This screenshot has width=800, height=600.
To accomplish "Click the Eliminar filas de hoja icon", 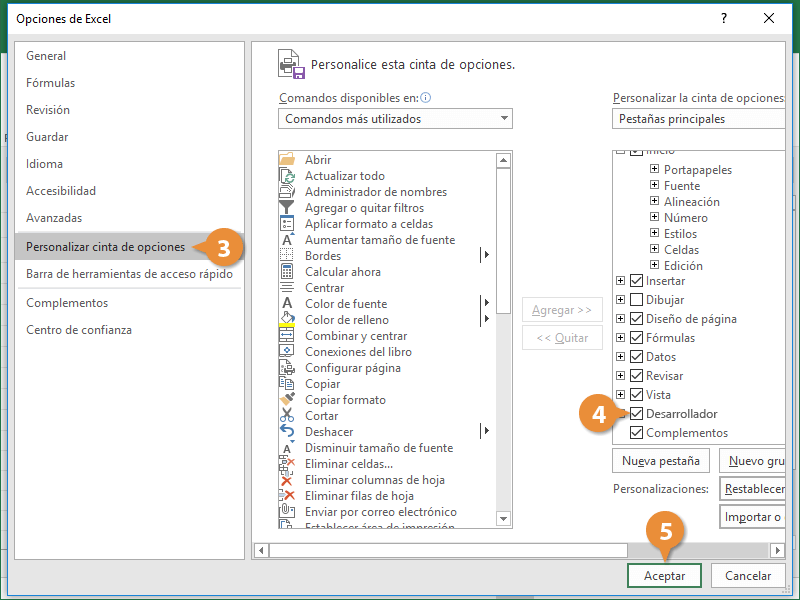I will click(x=287, y=495).
